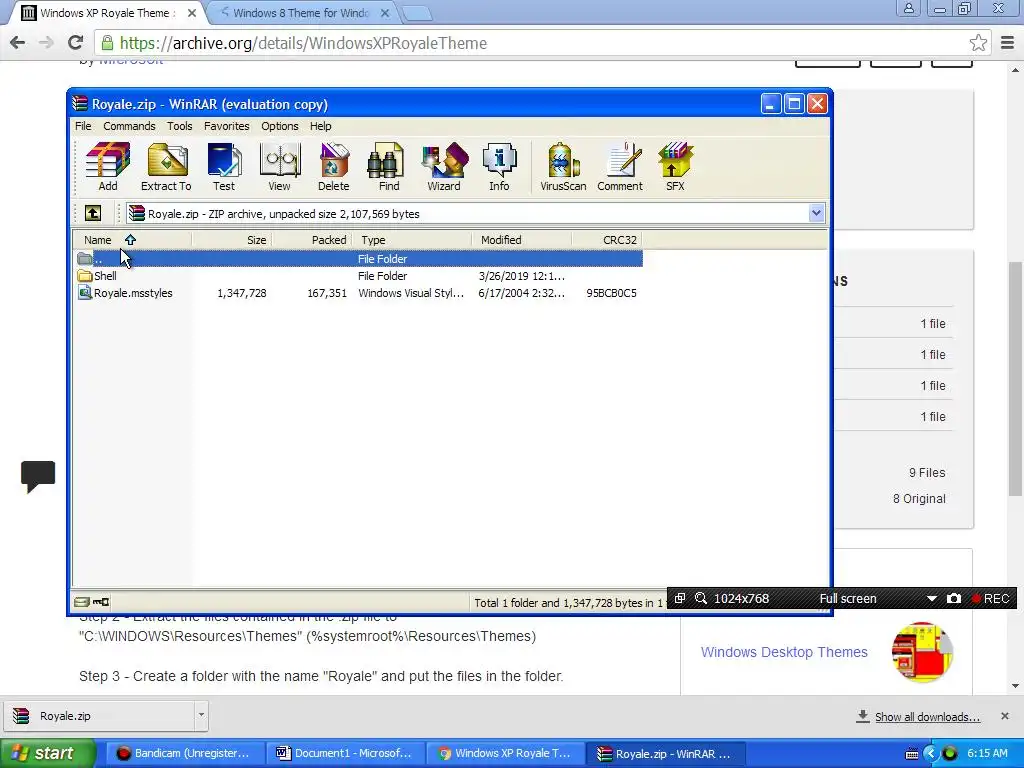Click the Delete toolbar icon
The width and height of the screenshot is (1024, 768).
334,167
